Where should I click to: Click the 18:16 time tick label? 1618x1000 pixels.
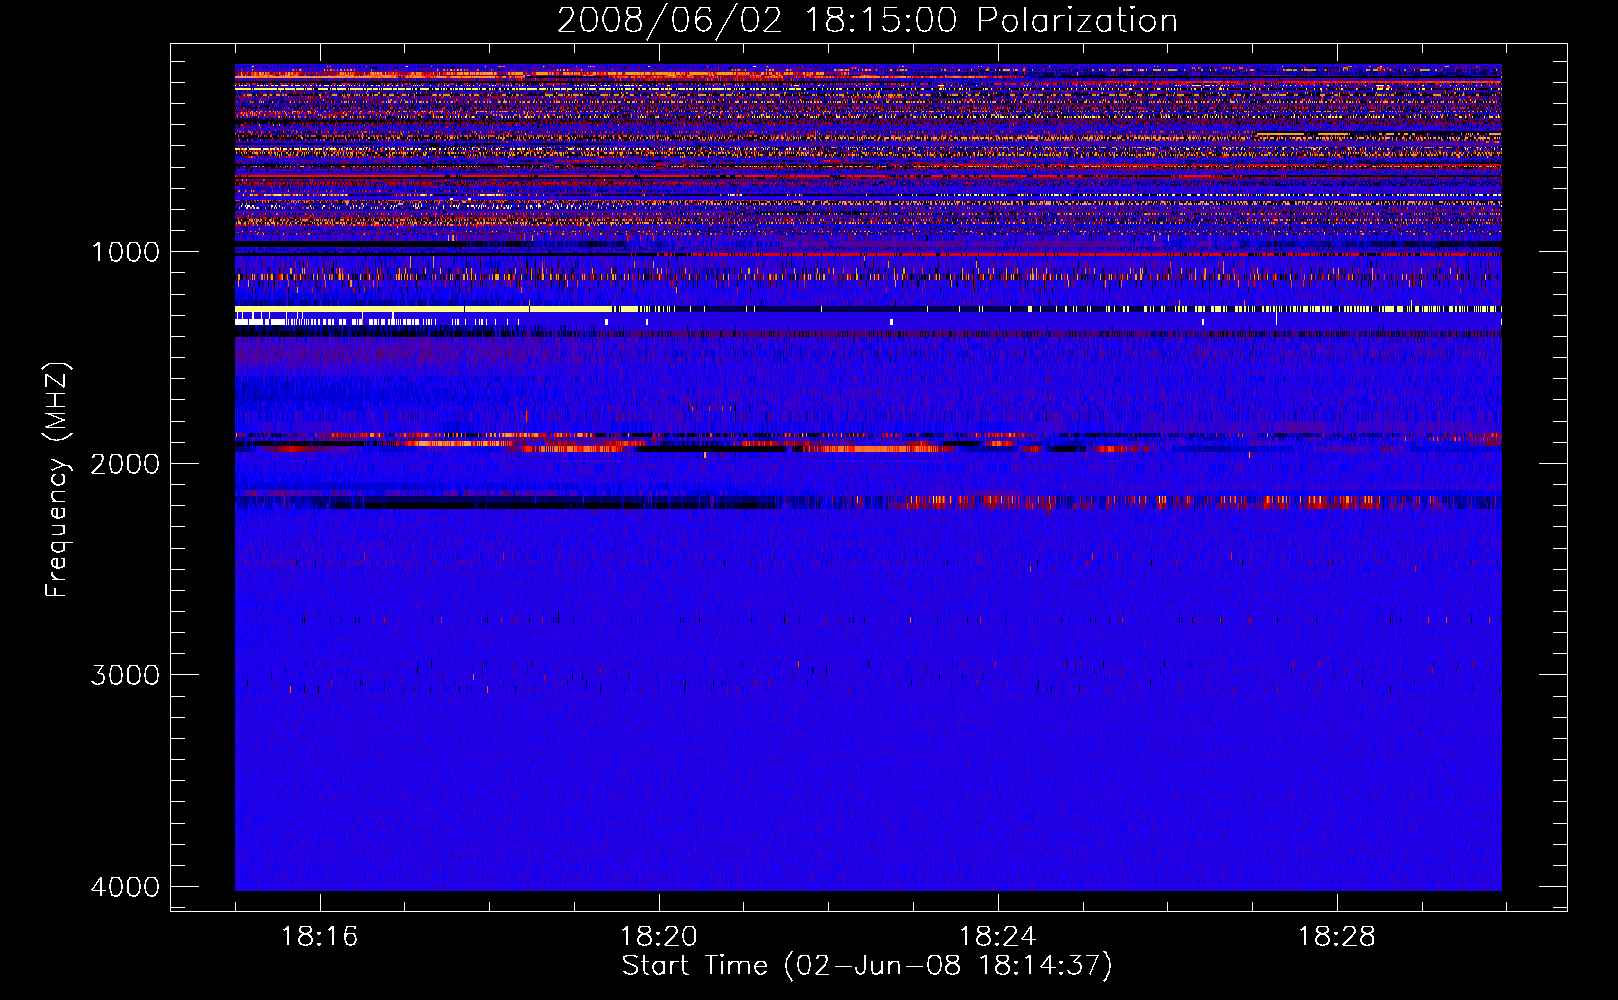click(319, 937)
